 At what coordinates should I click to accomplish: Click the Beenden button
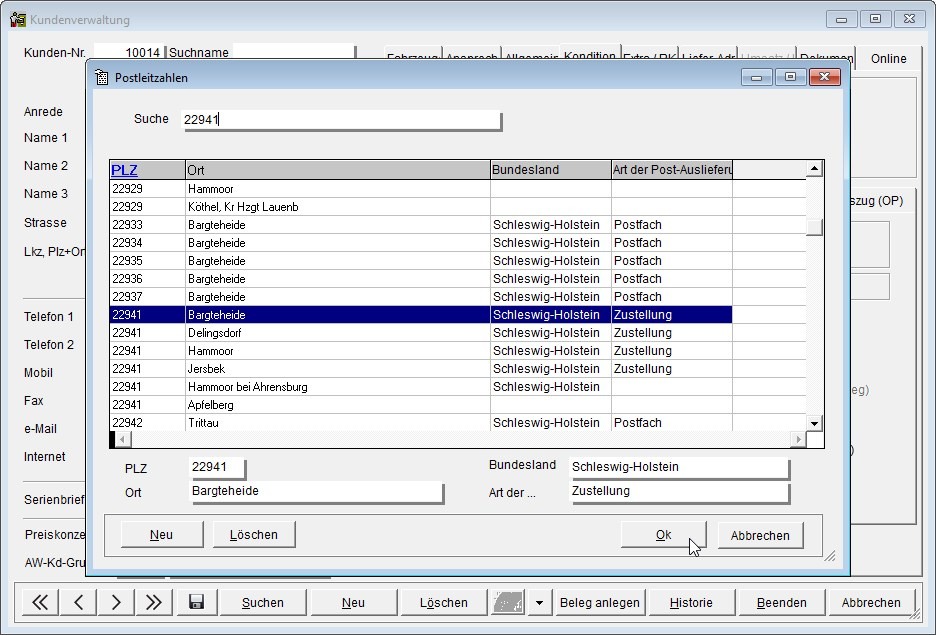[781, 602]
